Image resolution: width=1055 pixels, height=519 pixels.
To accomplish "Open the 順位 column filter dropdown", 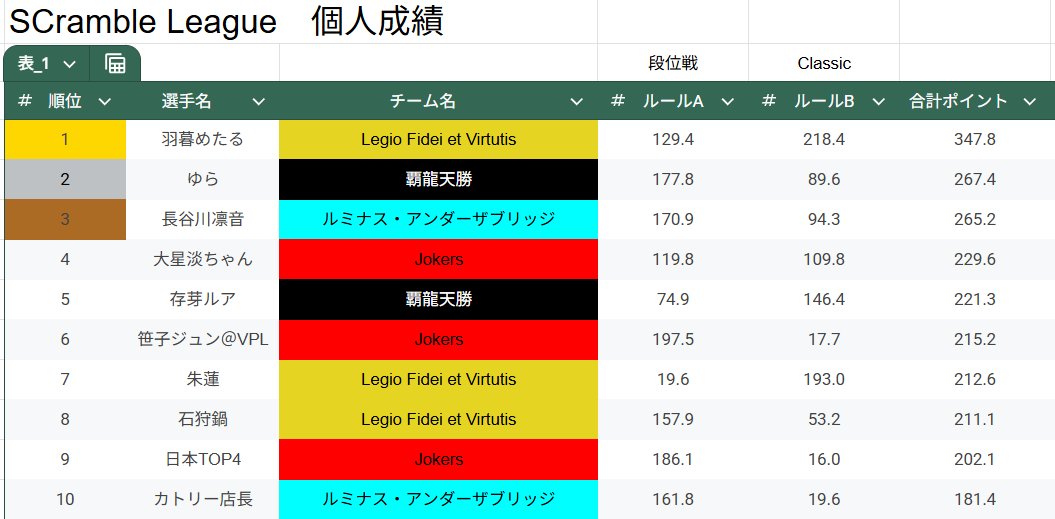I will pos(104,102).
